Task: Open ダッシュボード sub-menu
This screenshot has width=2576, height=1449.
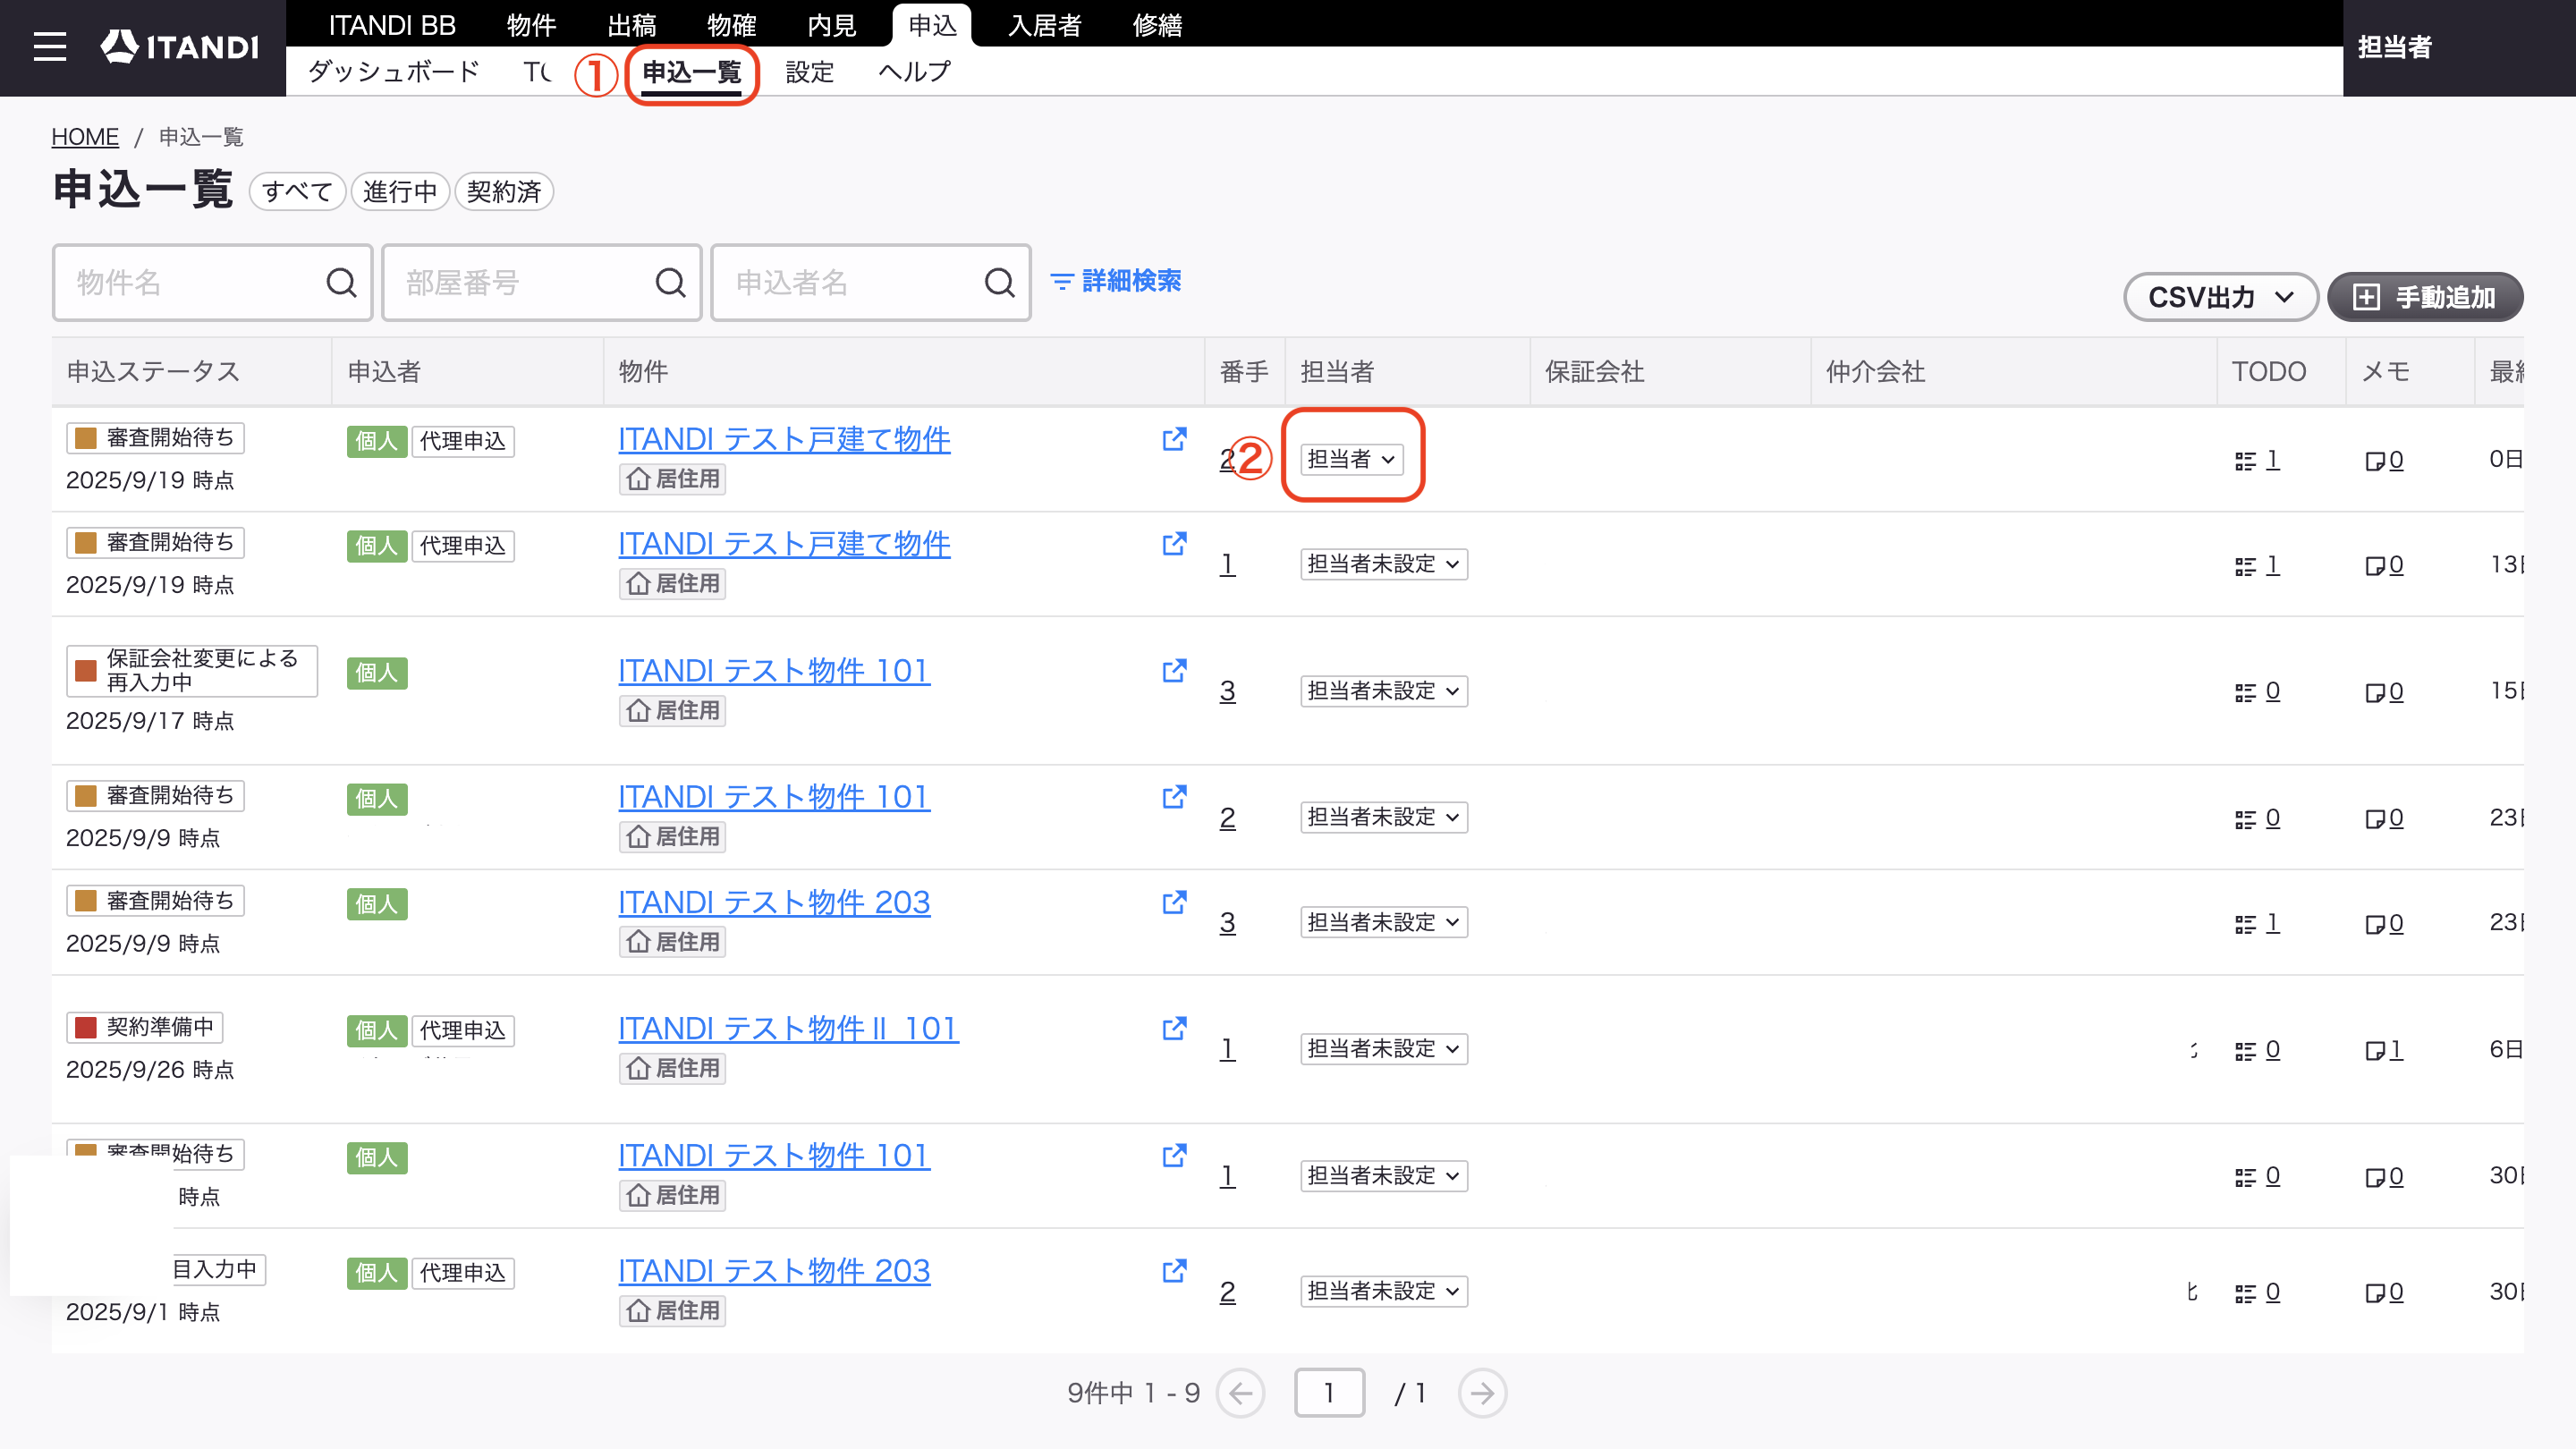Action: [394, 71]
